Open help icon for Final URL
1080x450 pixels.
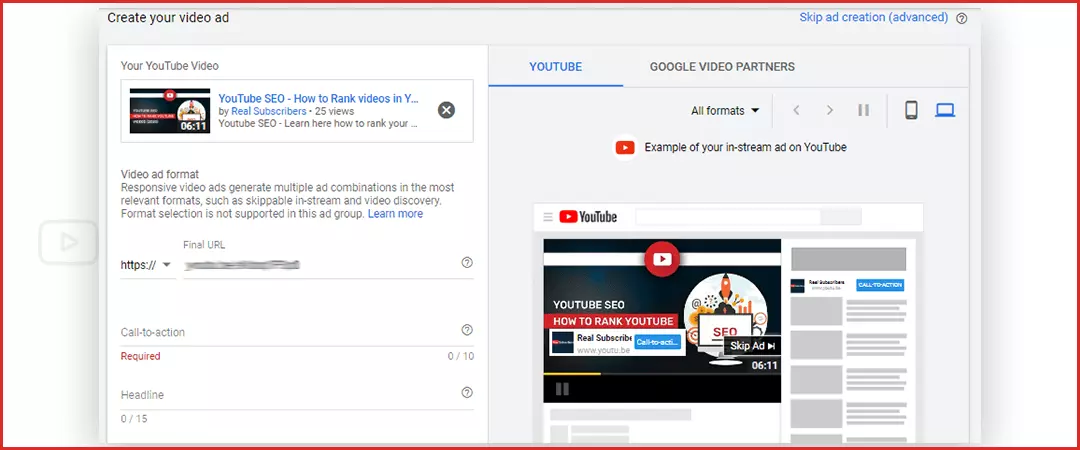tap(467, 263)
